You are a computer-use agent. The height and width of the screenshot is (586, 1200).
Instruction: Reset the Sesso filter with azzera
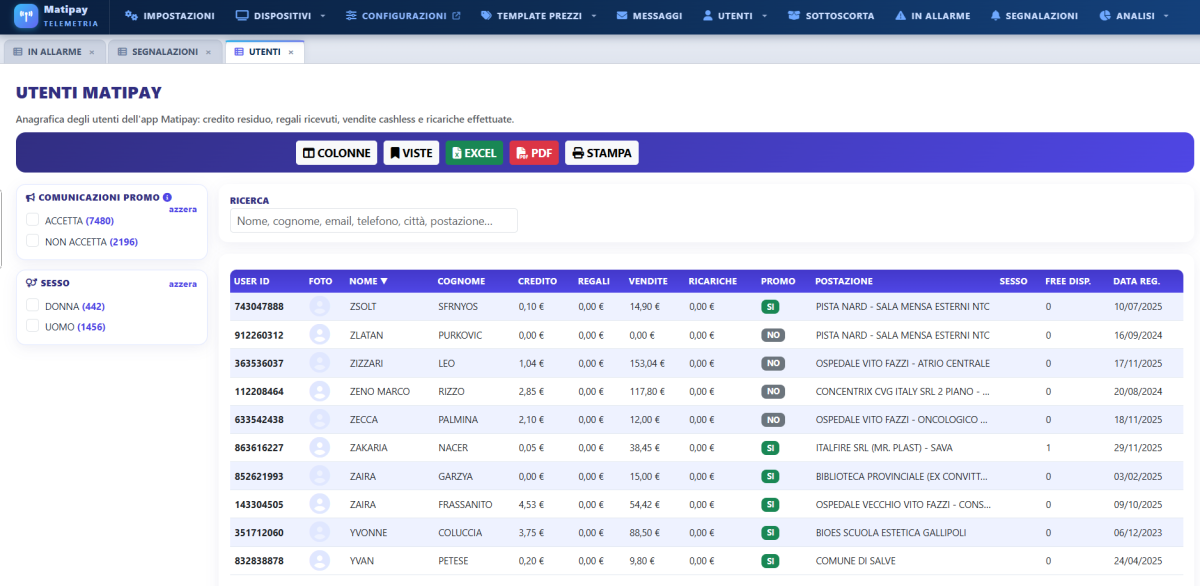183,284
